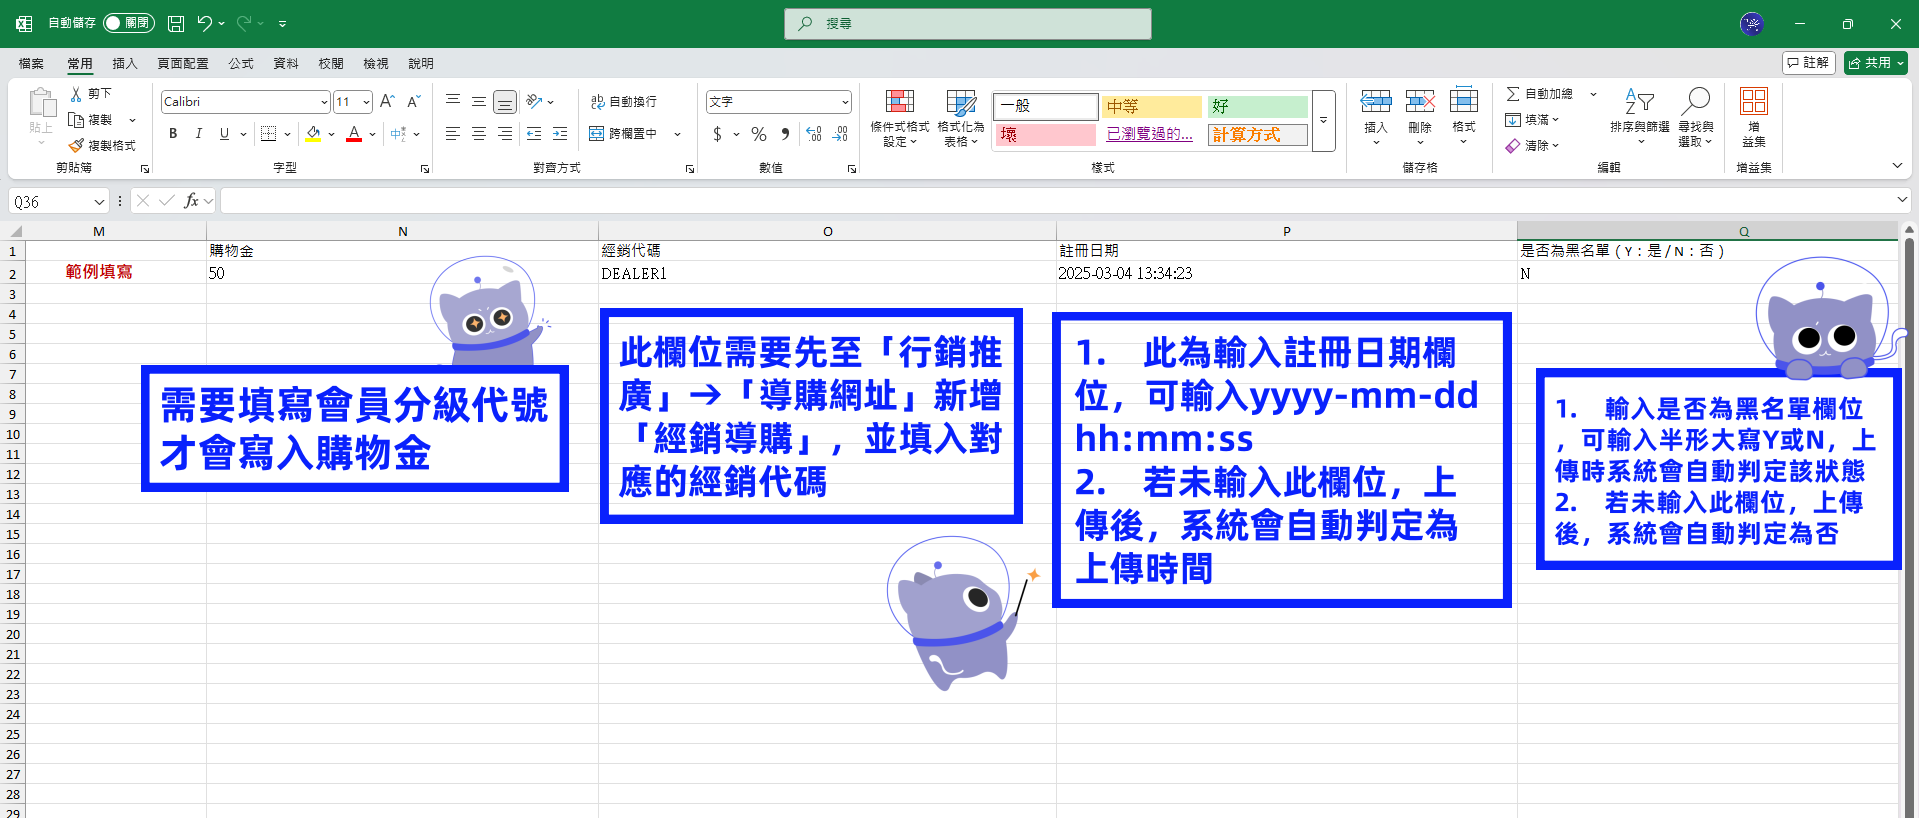Expand the cell styles gallery arrow
Viewport: 1919px width, 818px height.
[x=1324, y=120]
